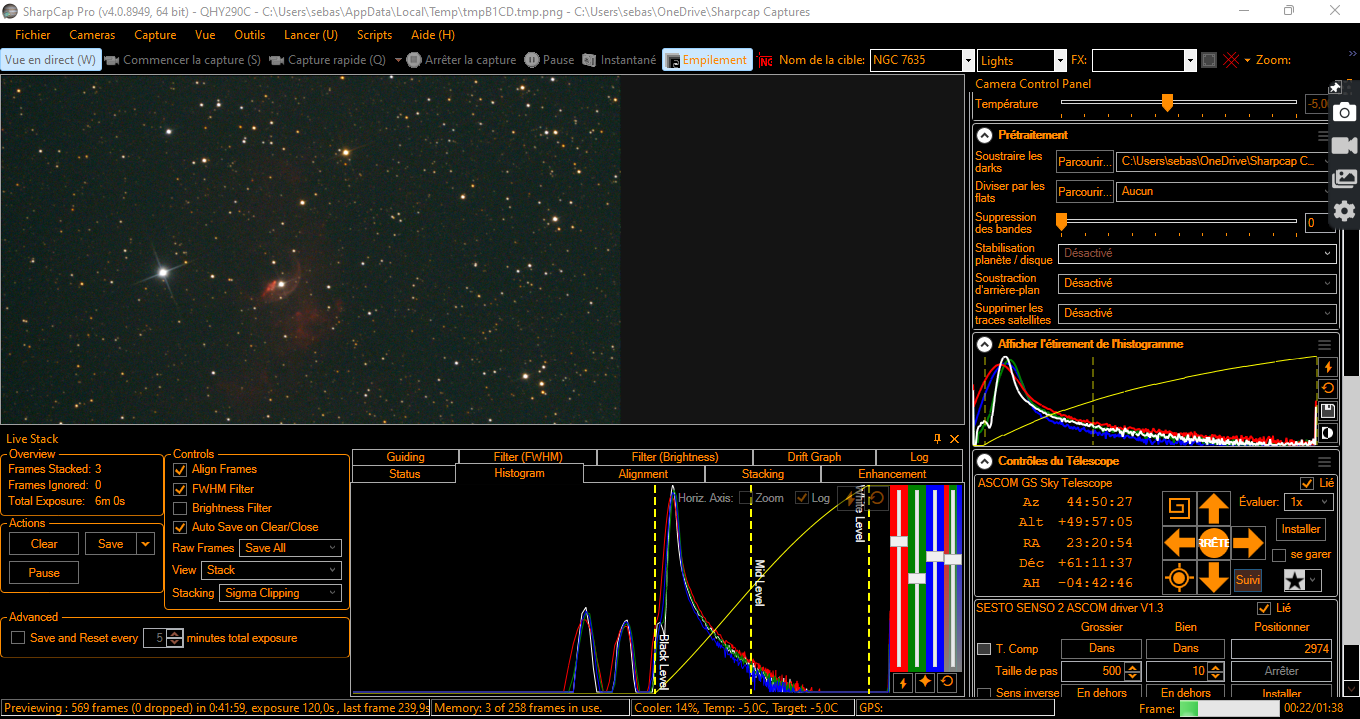This screenshot has height=719, width=1360.
Task: Click the Live Stack Pause button
Action: (x=44, y=573)
